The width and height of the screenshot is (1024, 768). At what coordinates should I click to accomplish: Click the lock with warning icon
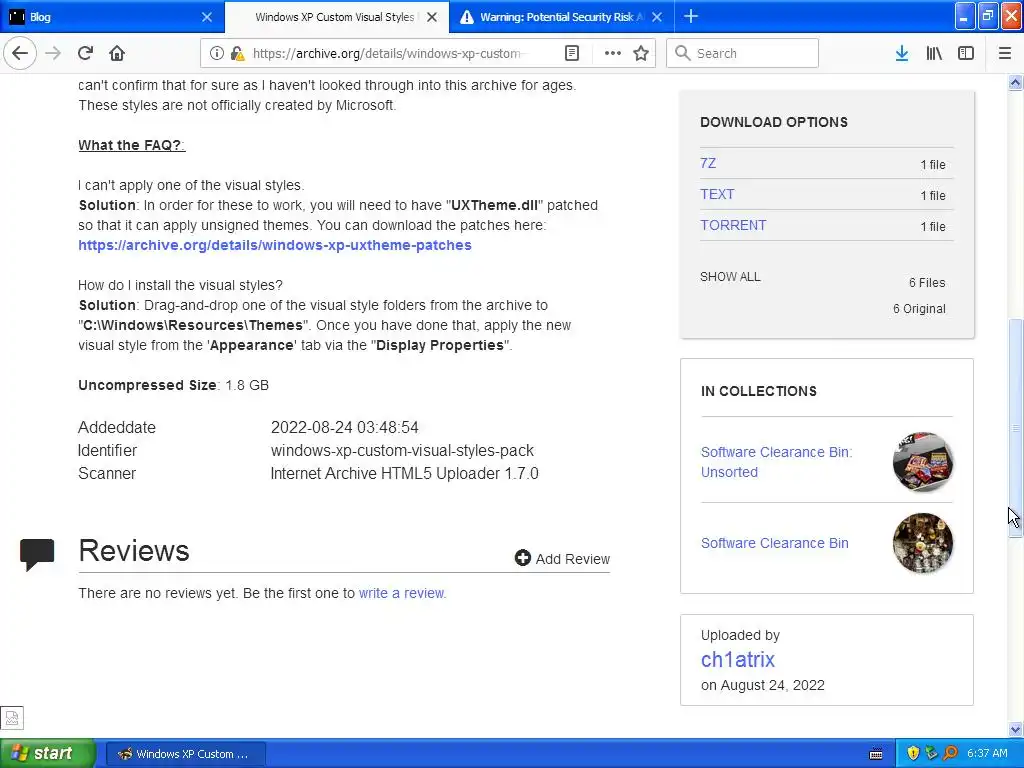click(x=237, y=53)
